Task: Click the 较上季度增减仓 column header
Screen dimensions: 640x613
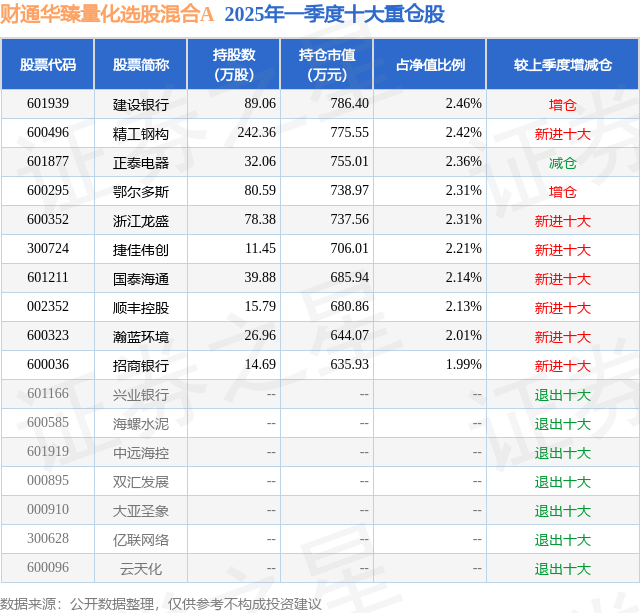Action: tap(562, 64)
